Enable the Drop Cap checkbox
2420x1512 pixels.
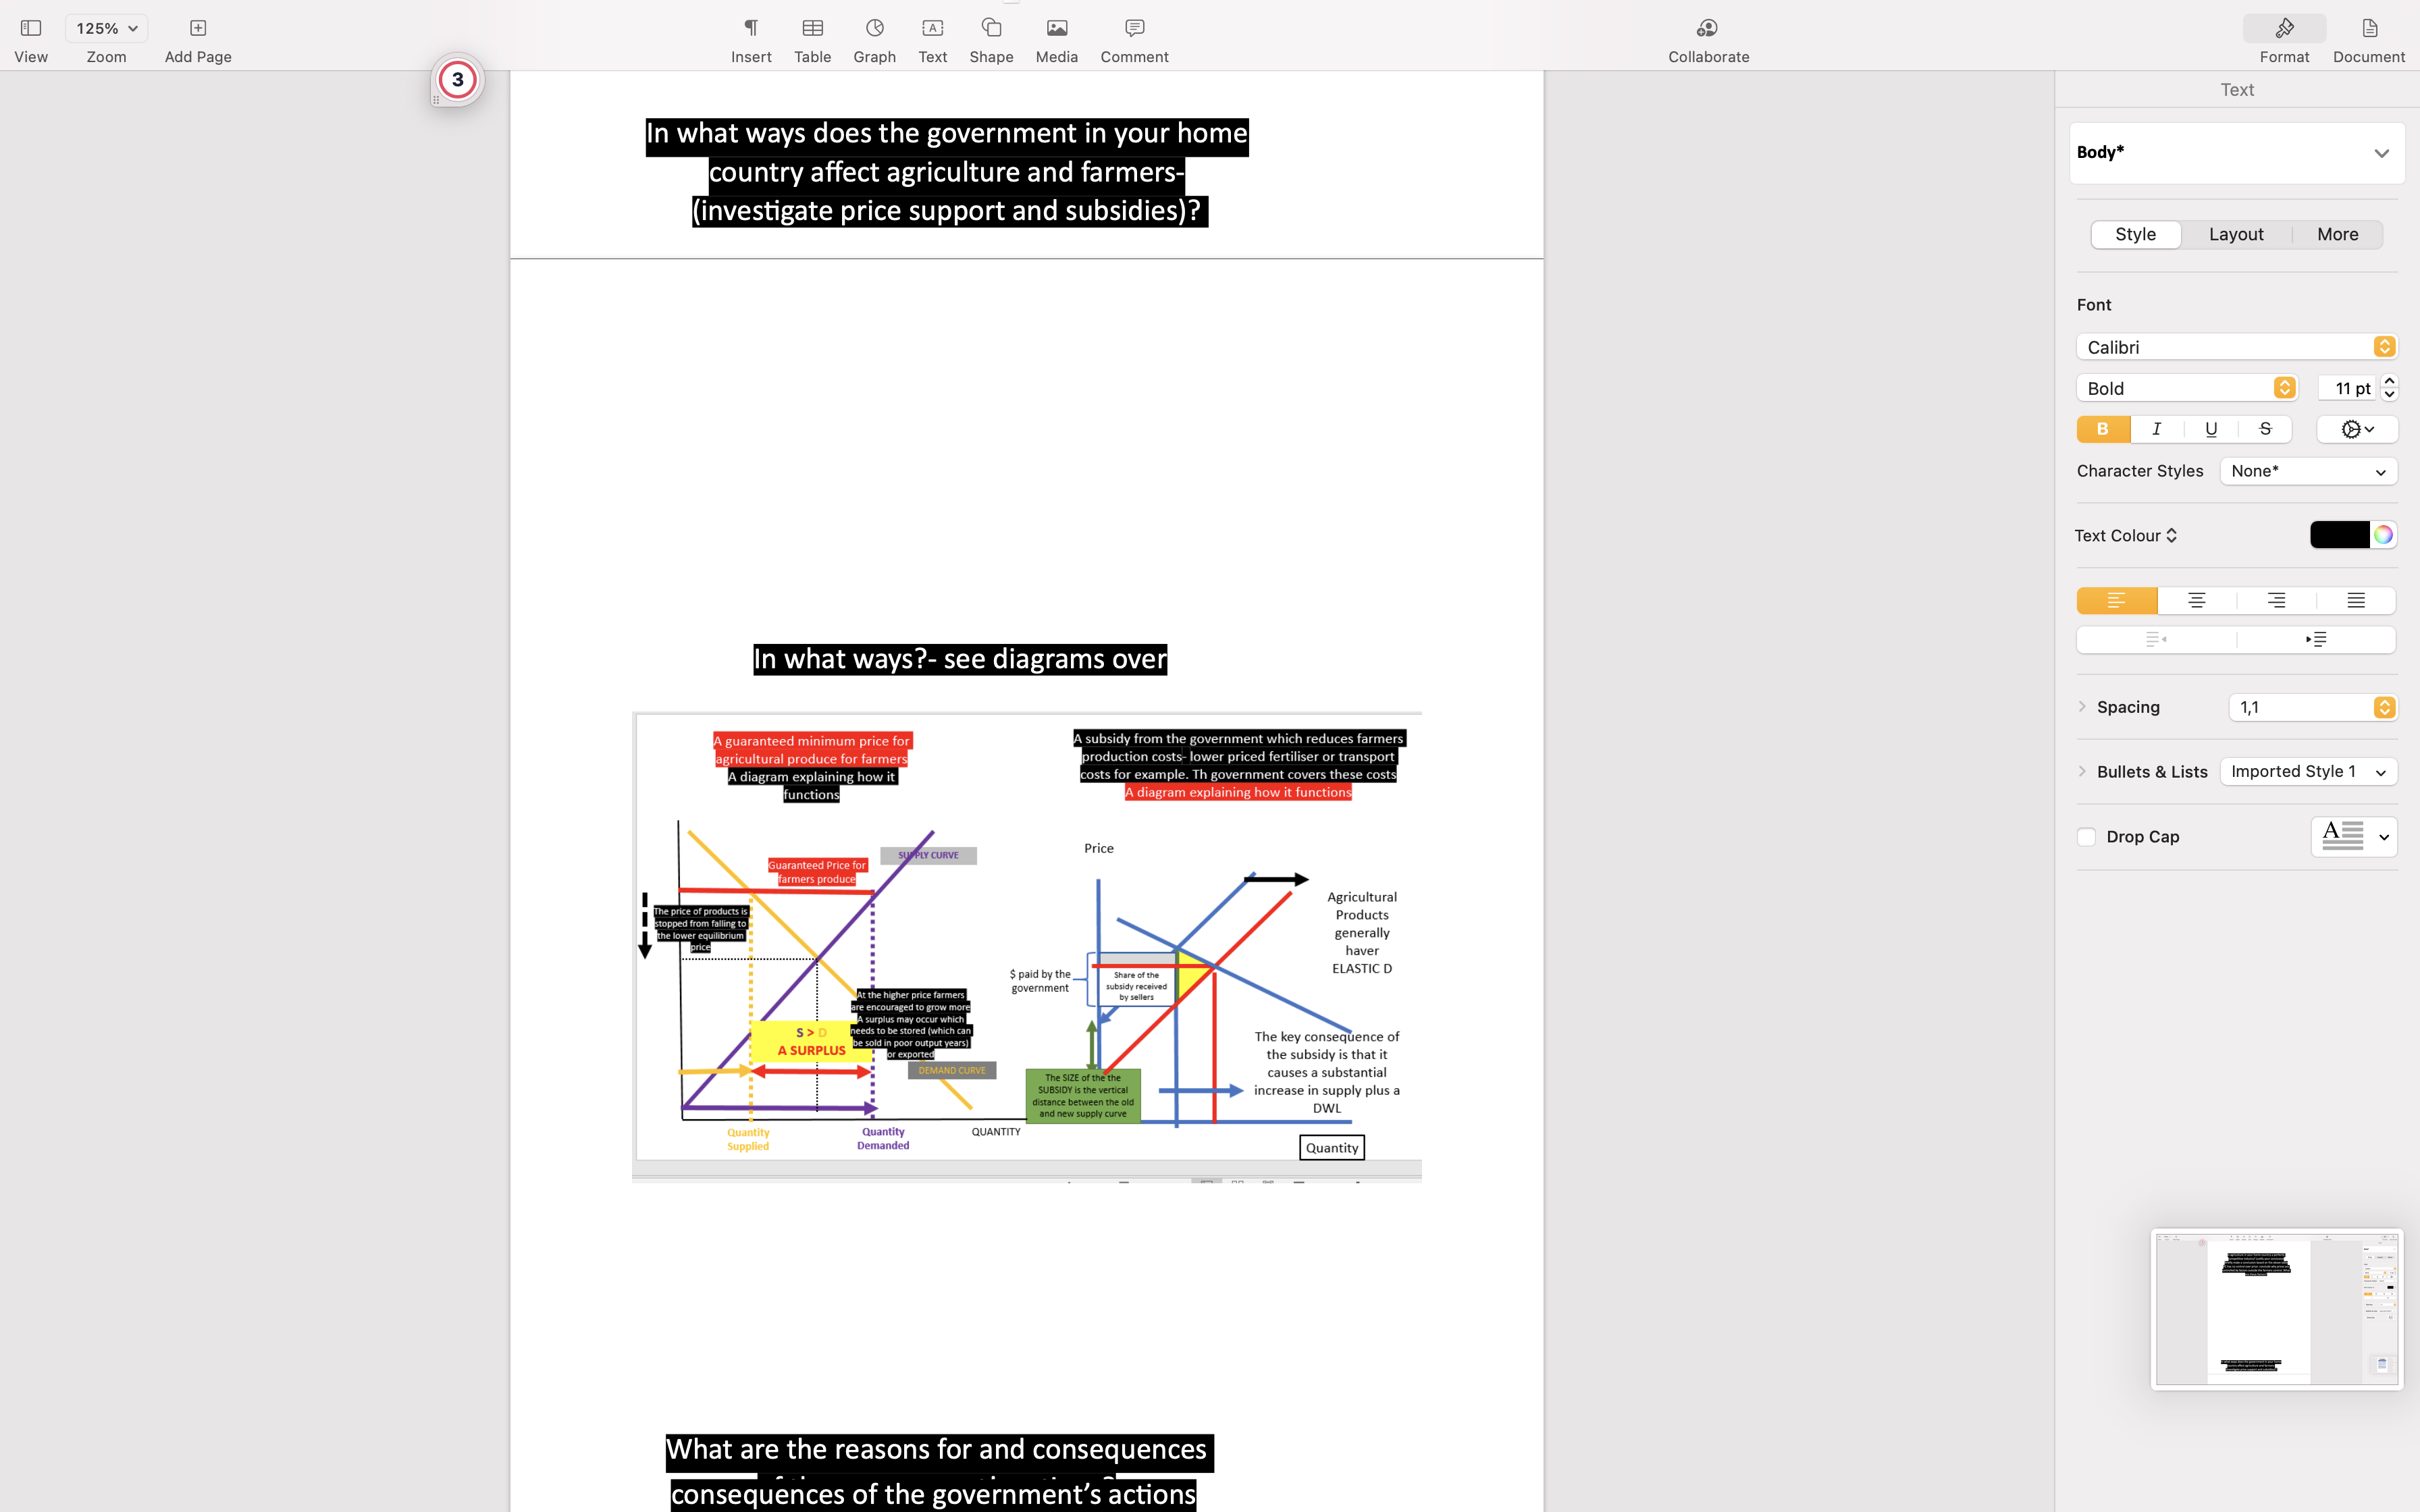click(2086, 836)
